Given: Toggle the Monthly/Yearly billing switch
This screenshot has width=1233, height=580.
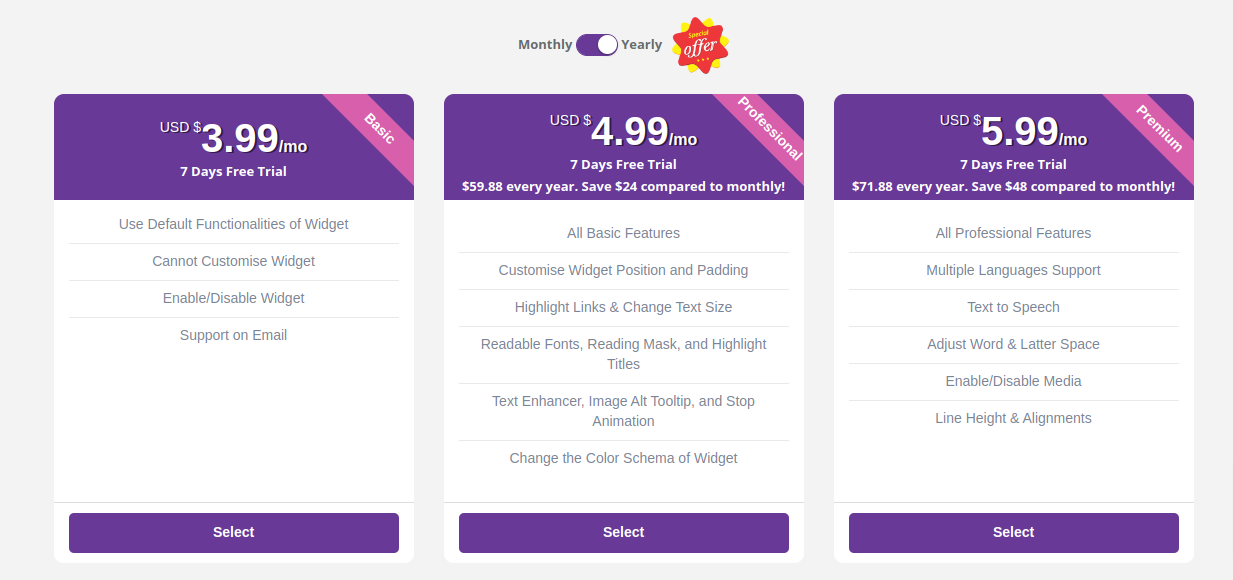Looking at the screenshot, I should [x=597, y=45].
